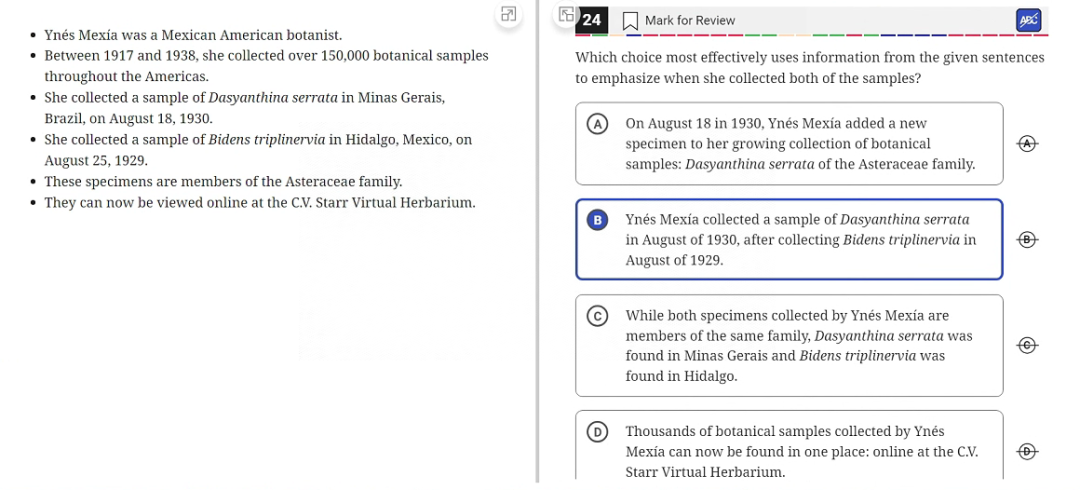Strike out answer A with crossed-A icon

(x=1027, y=143)
